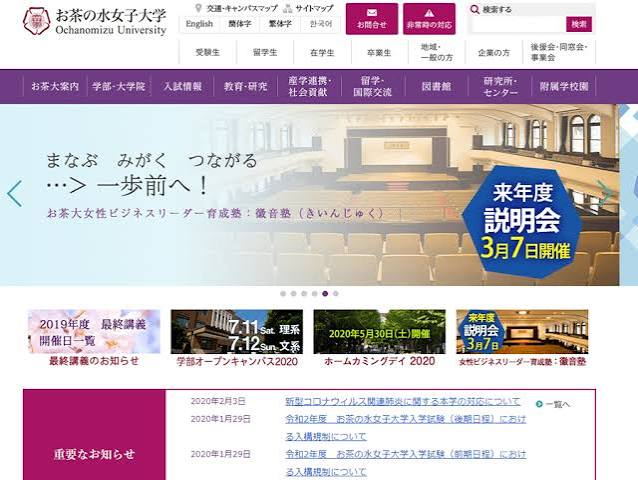Open 教育・研究 menu

click(x=245, y=86)
